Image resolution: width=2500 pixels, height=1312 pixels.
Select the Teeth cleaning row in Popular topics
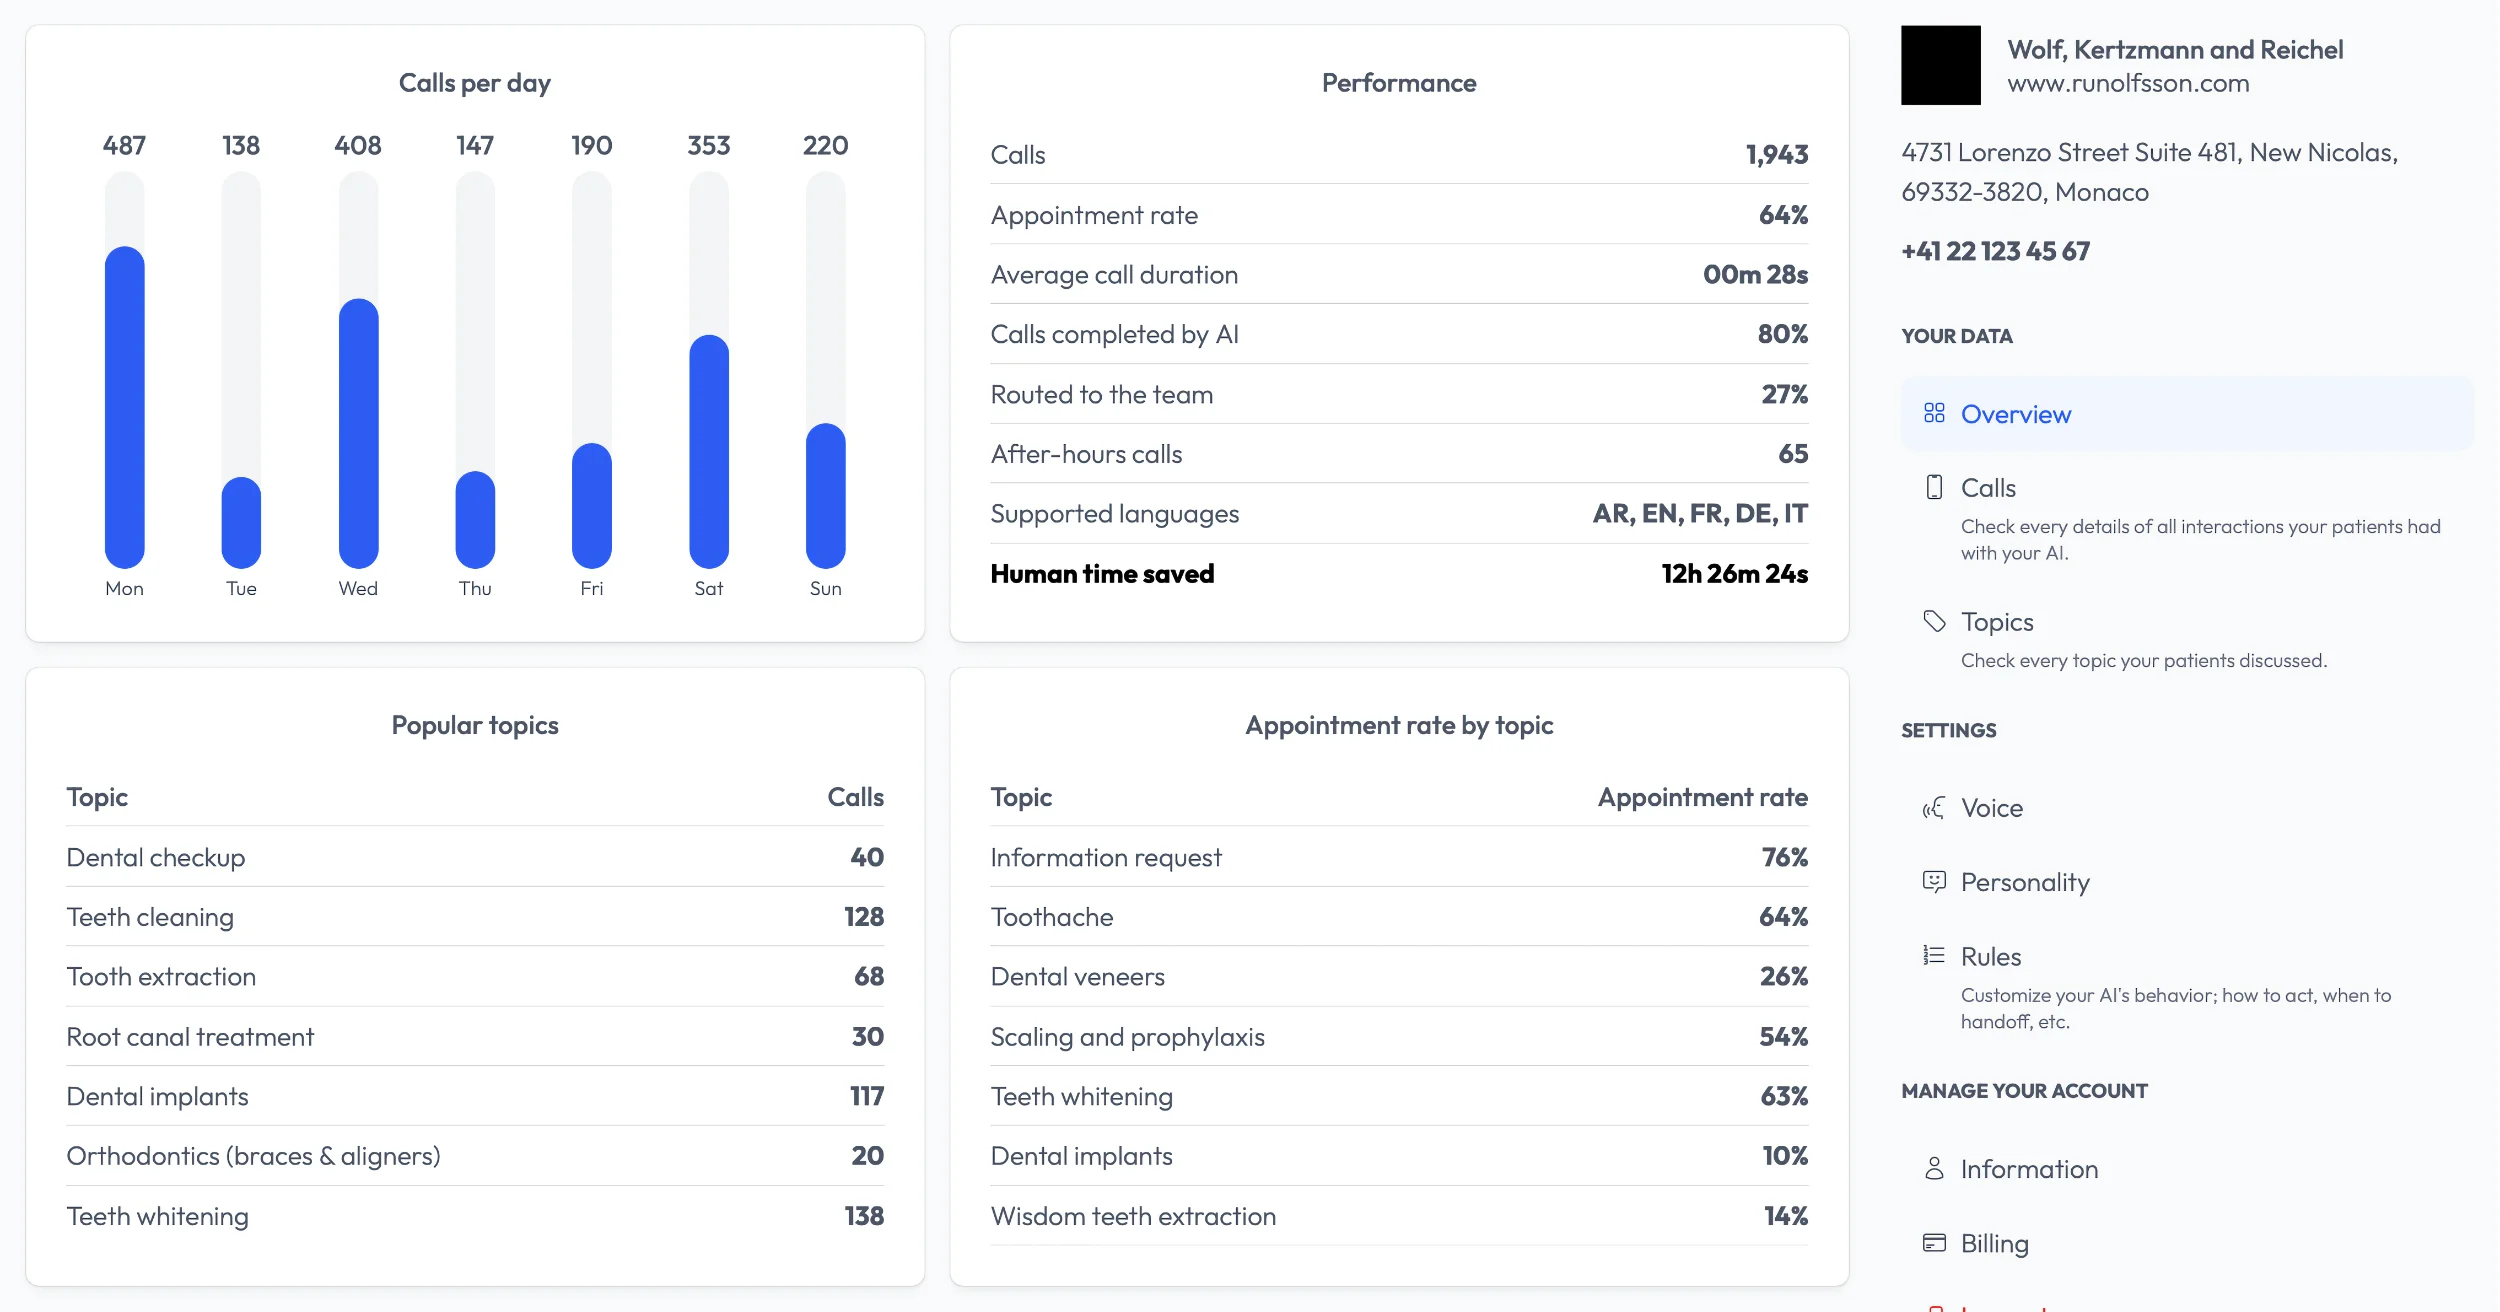coord(475,917)
